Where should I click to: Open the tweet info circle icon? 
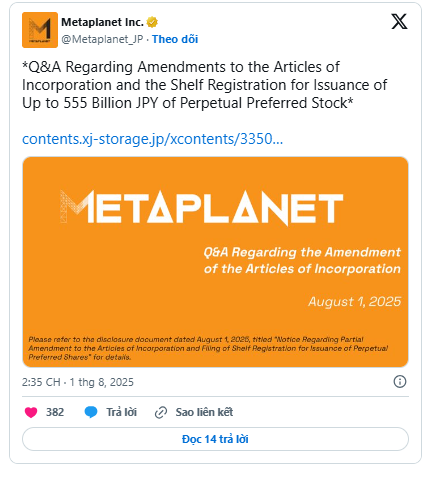pos(400,381)
